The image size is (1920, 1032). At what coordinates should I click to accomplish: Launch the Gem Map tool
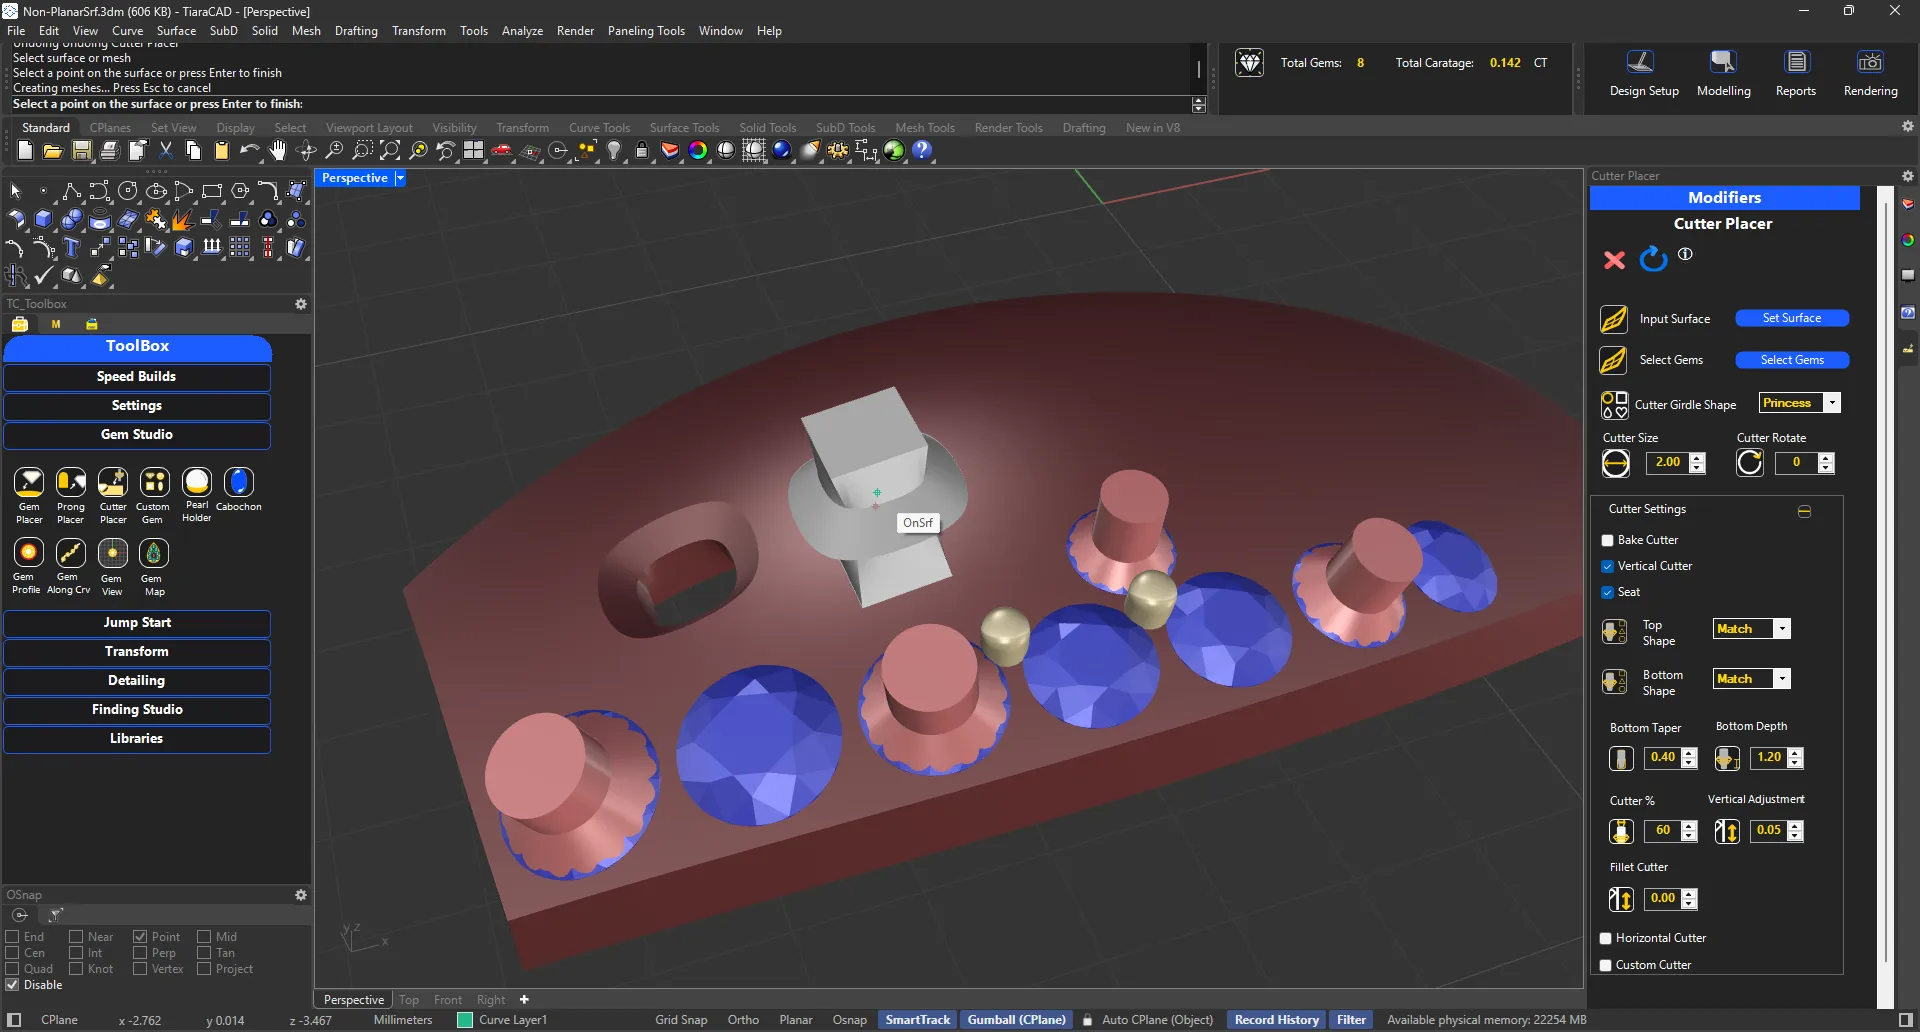(x=154, y=554)
